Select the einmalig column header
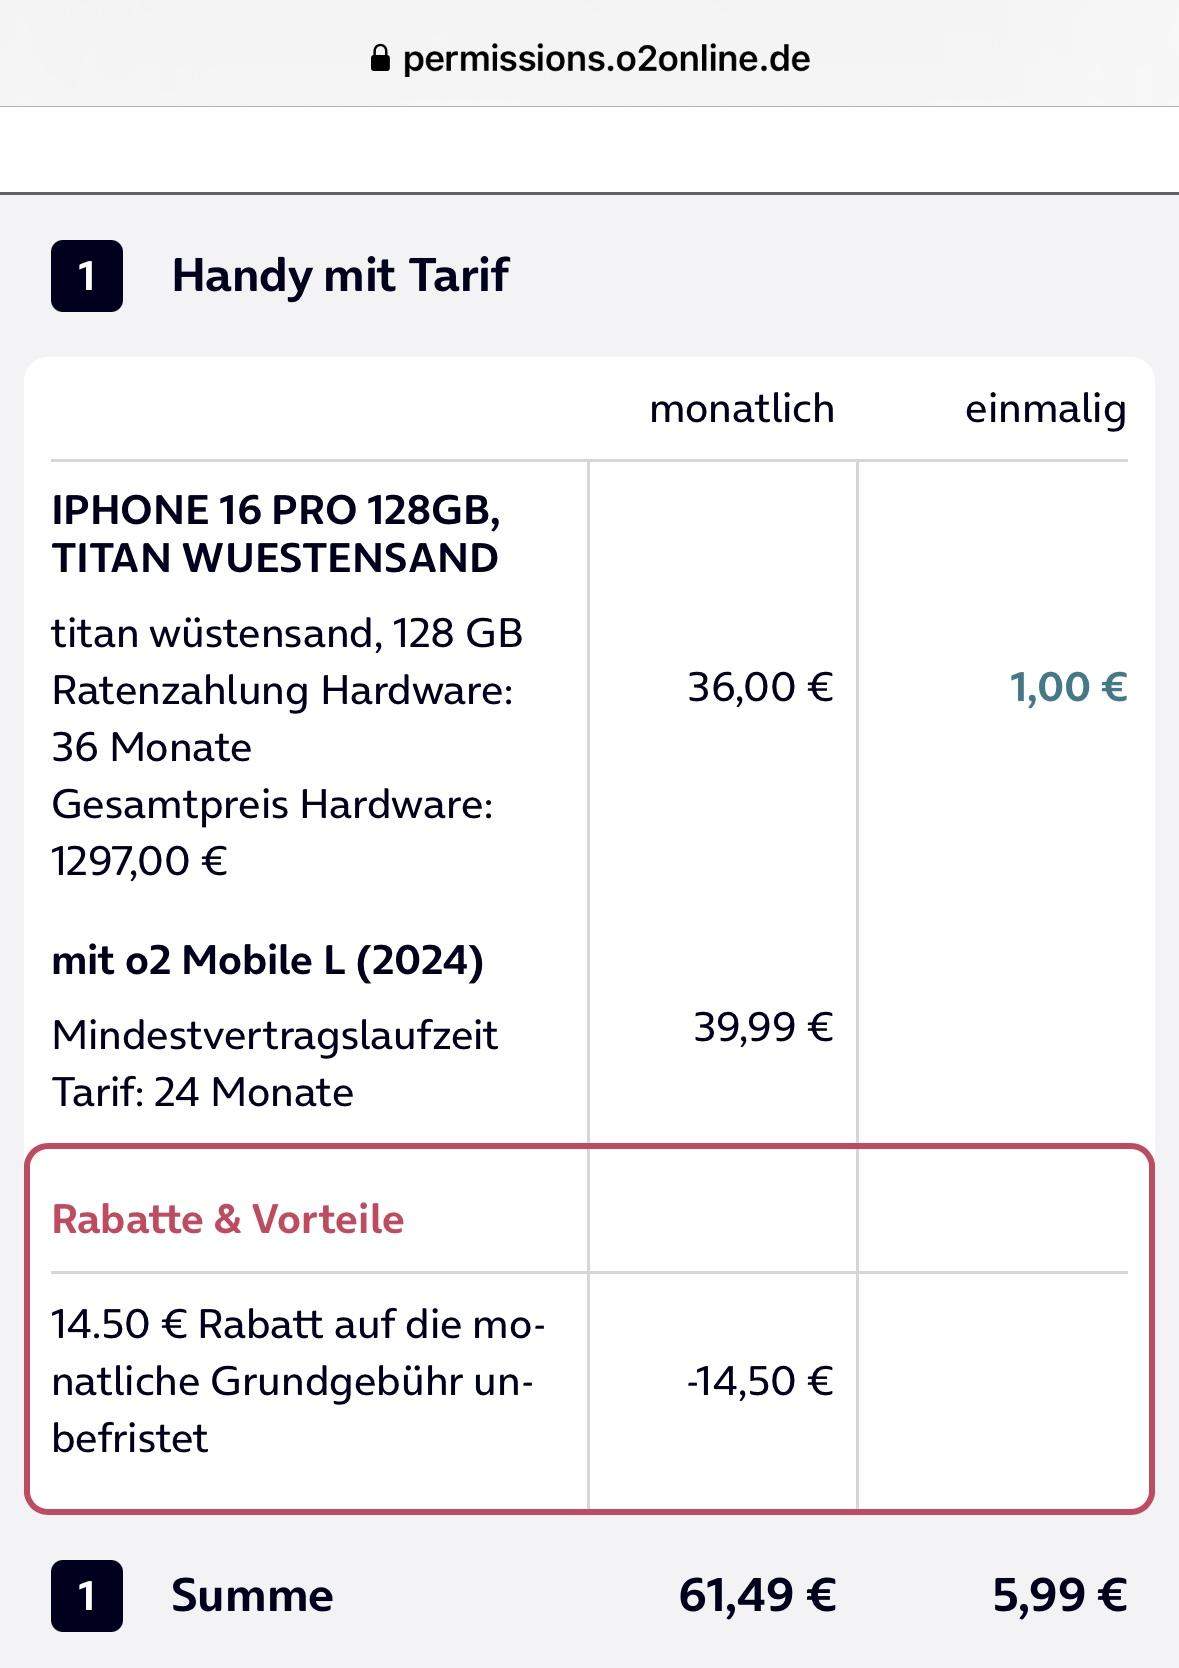The height and width of the screenshot is (1668, 1179). click(1047, 407)
